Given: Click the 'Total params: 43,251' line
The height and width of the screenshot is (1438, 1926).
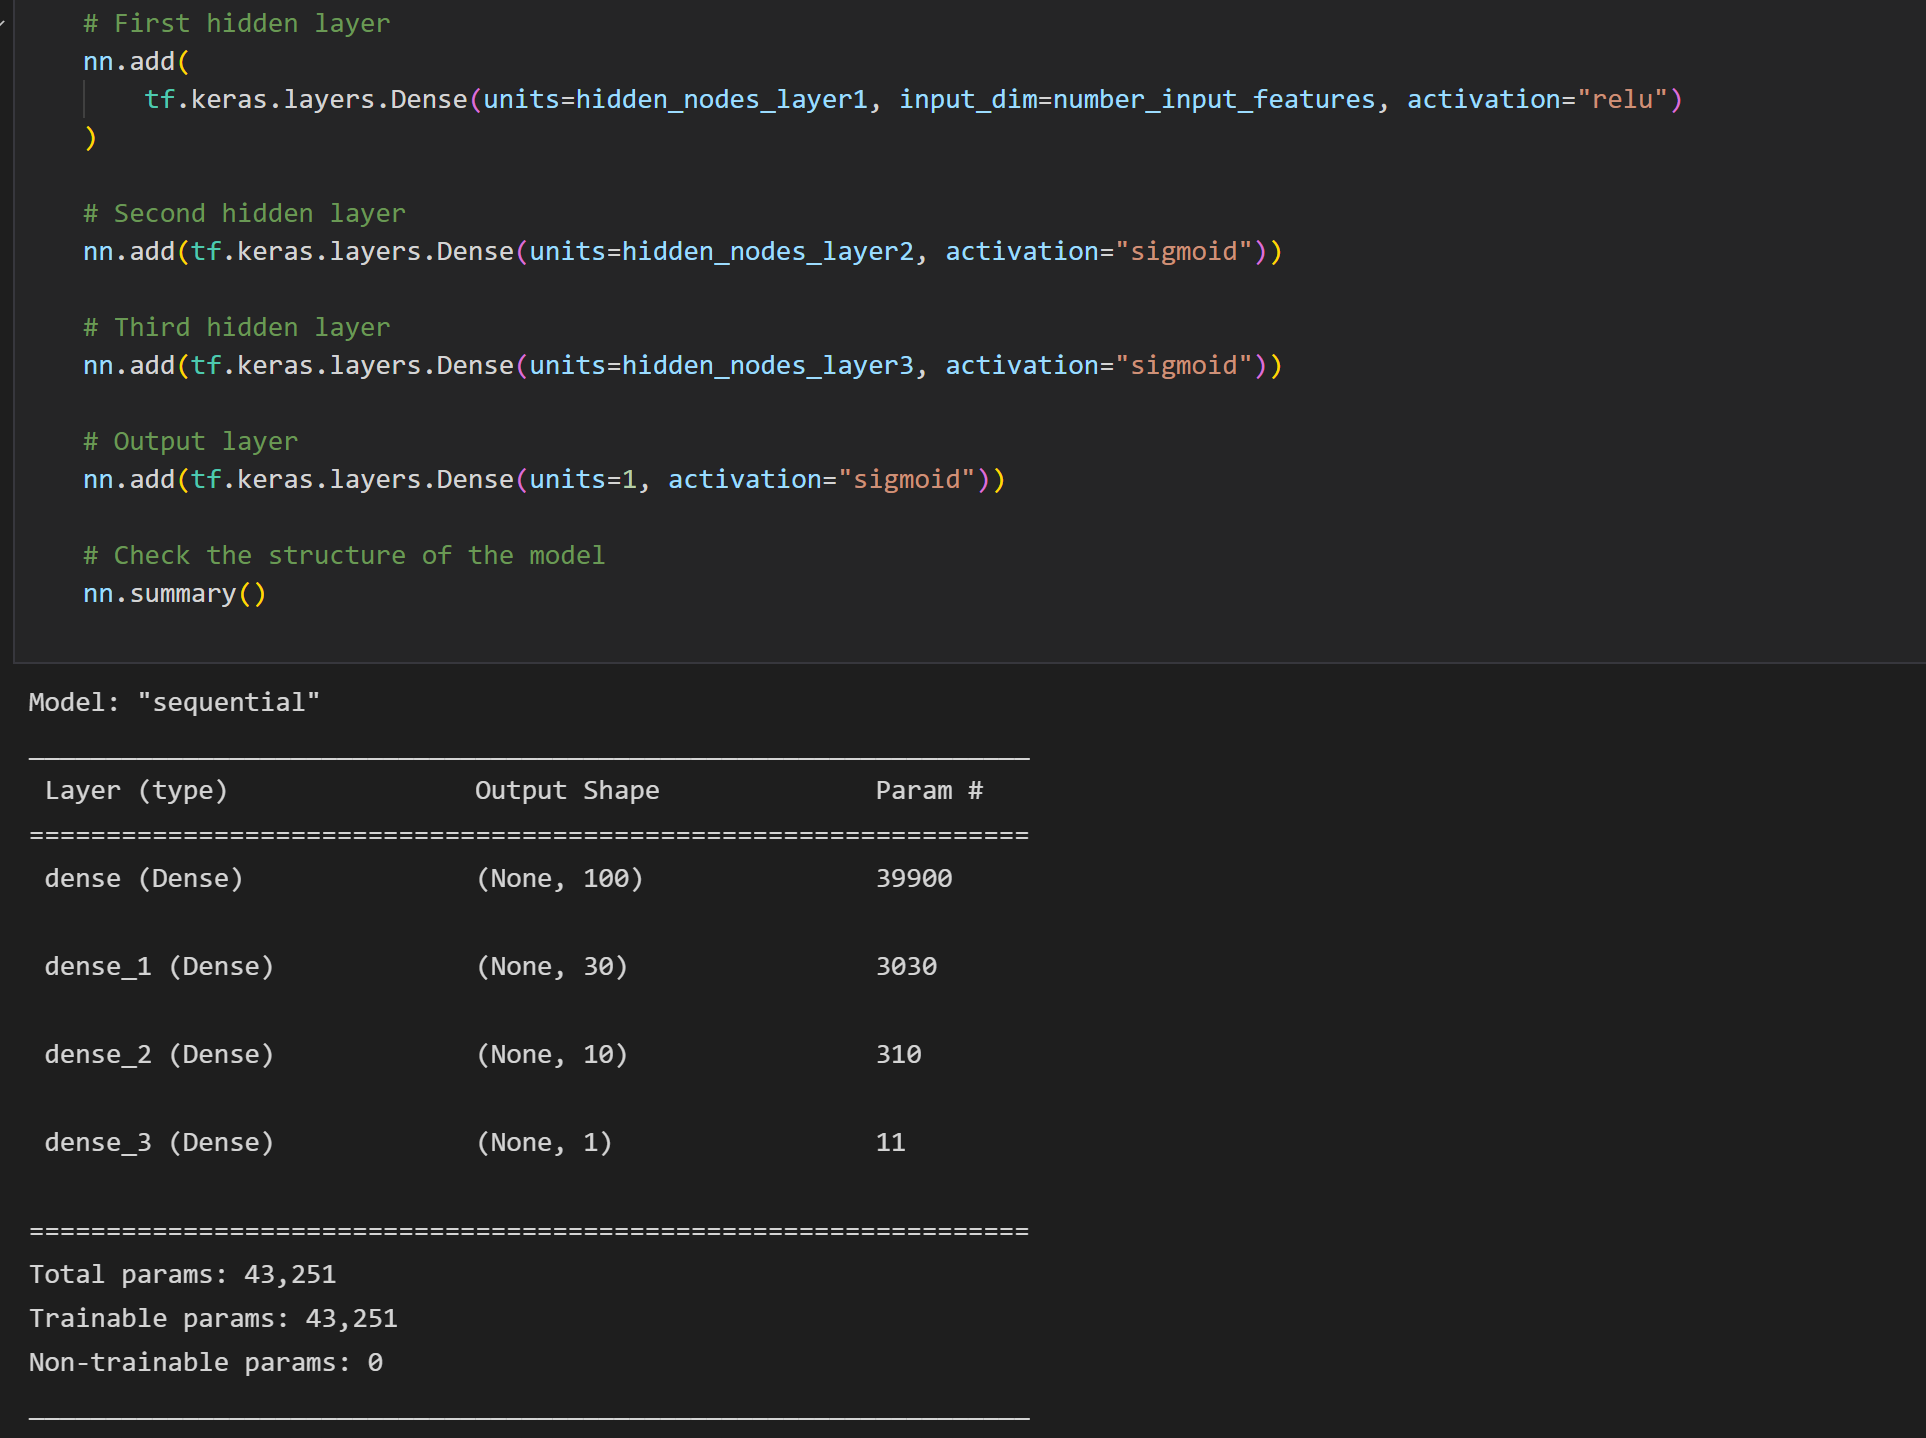Looking at the screenshot, I should click(182, 1274).
